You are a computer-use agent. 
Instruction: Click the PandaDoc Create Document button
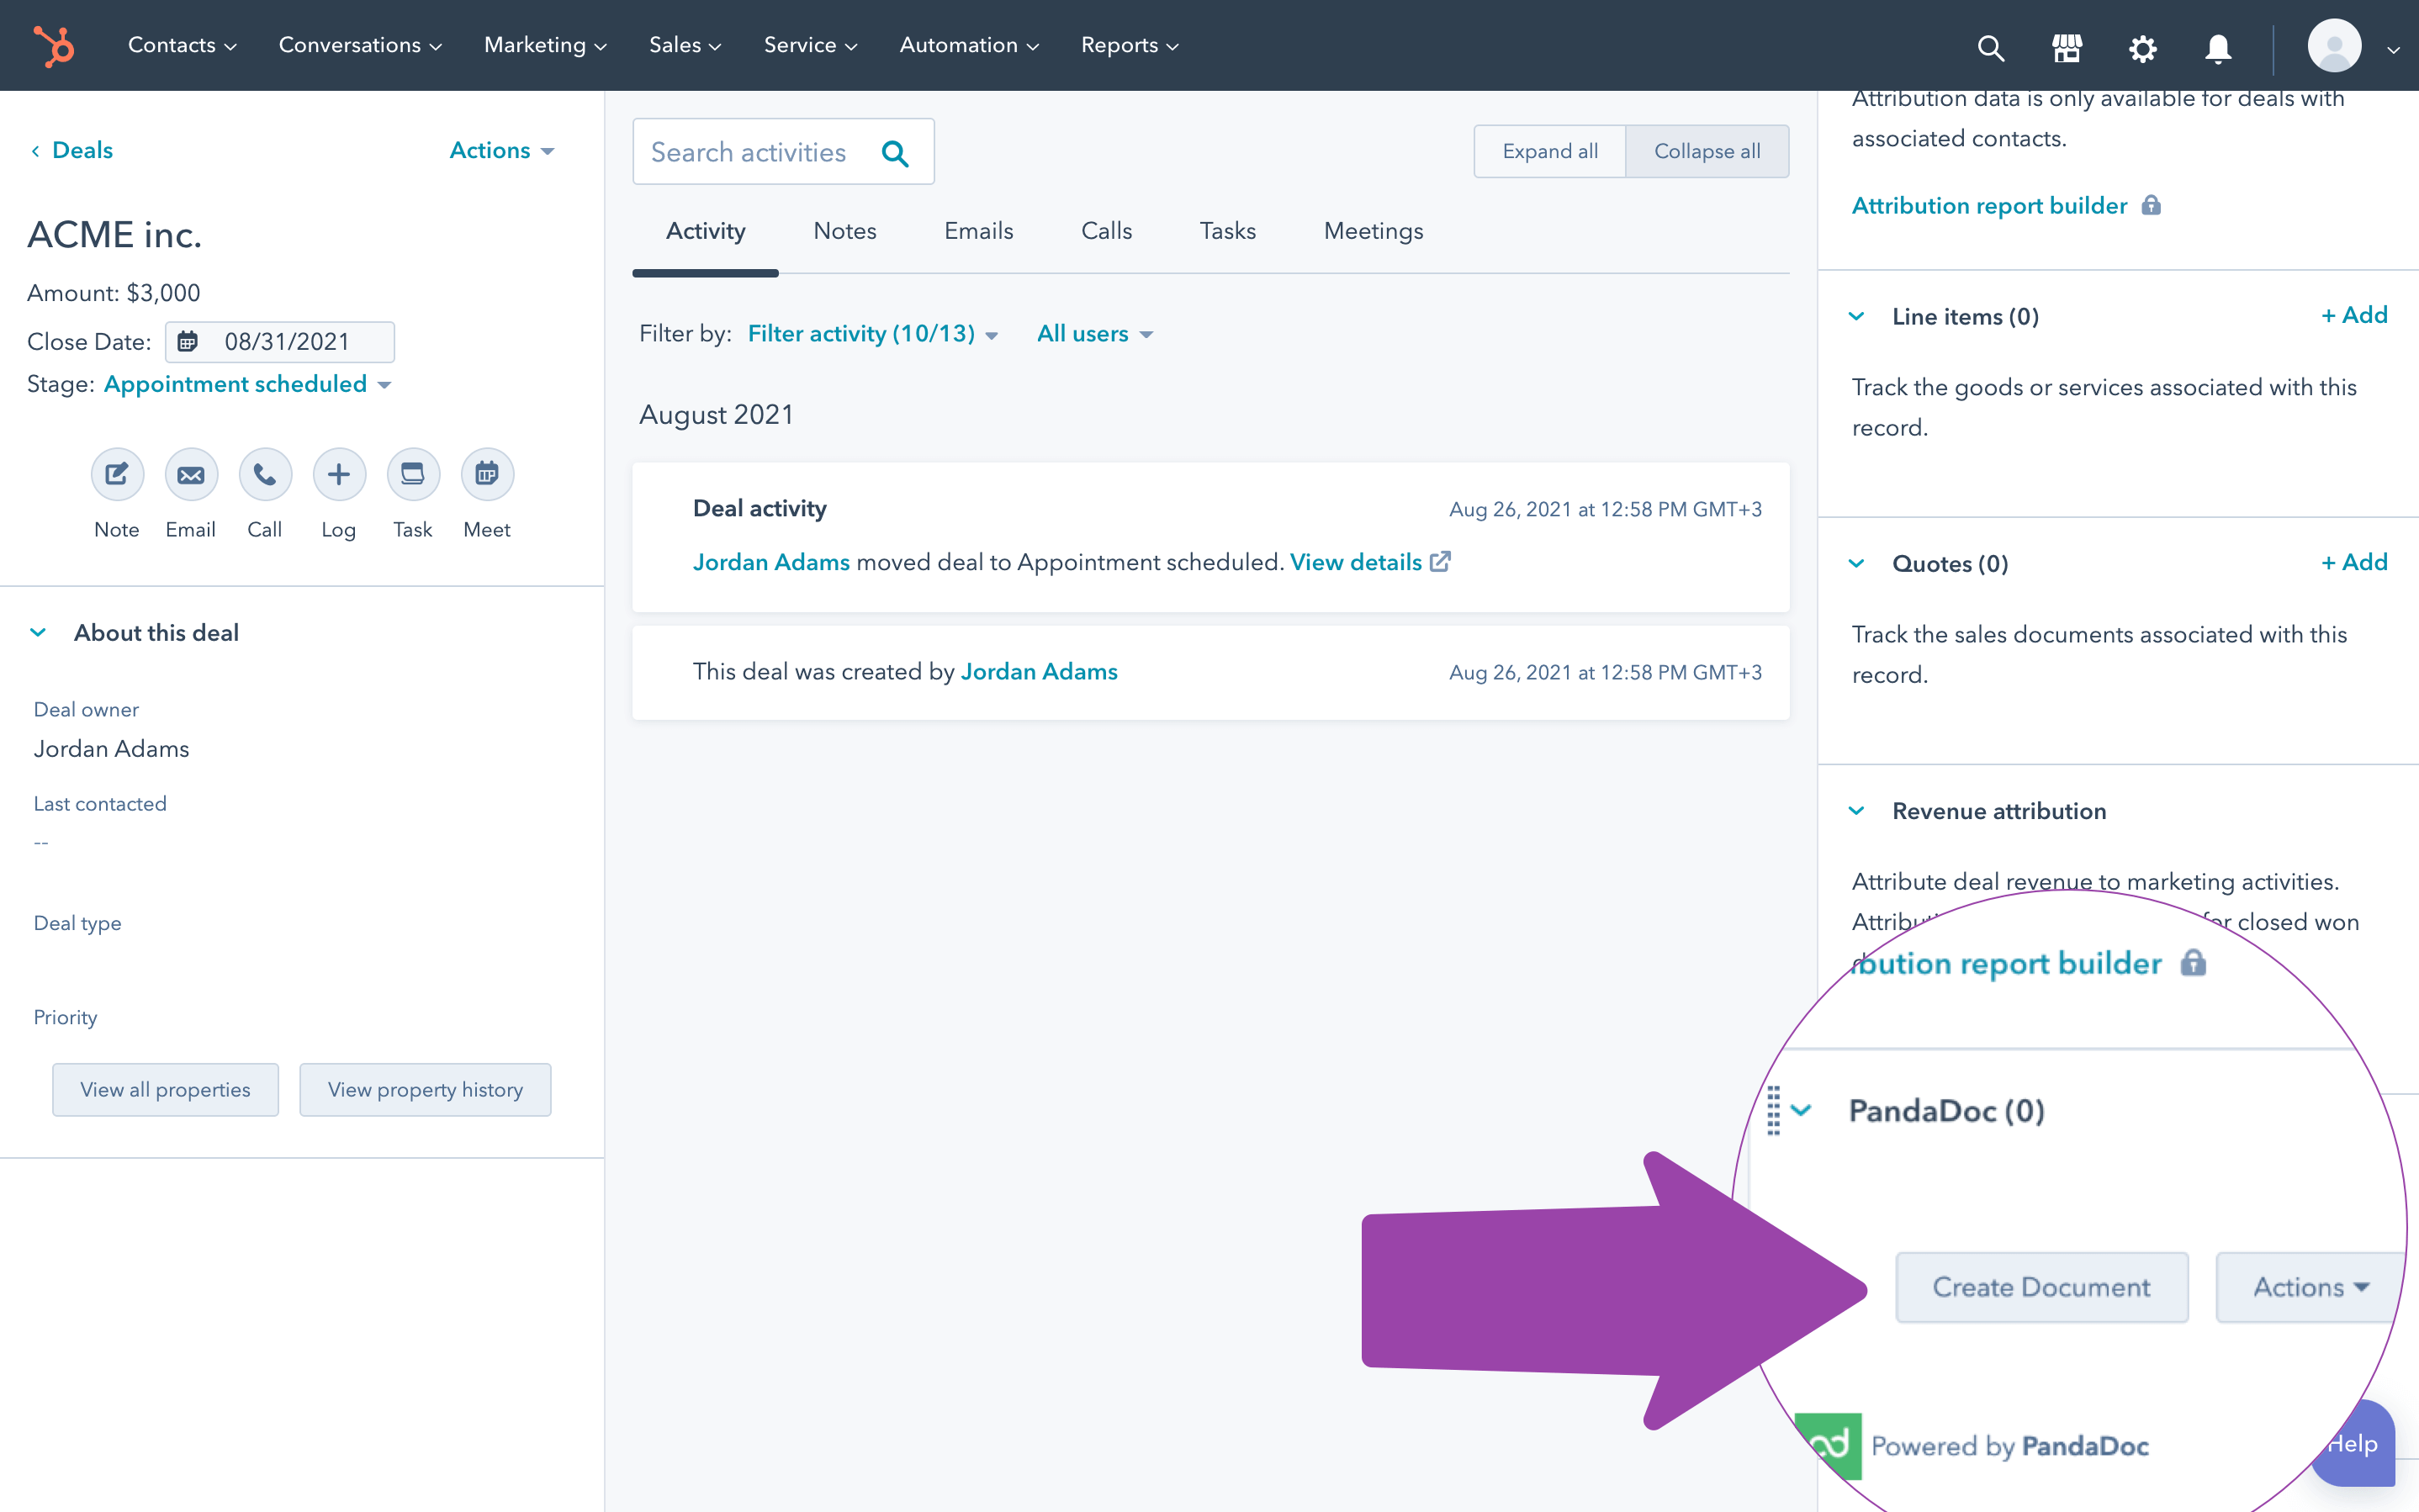coord(2041,1286)
